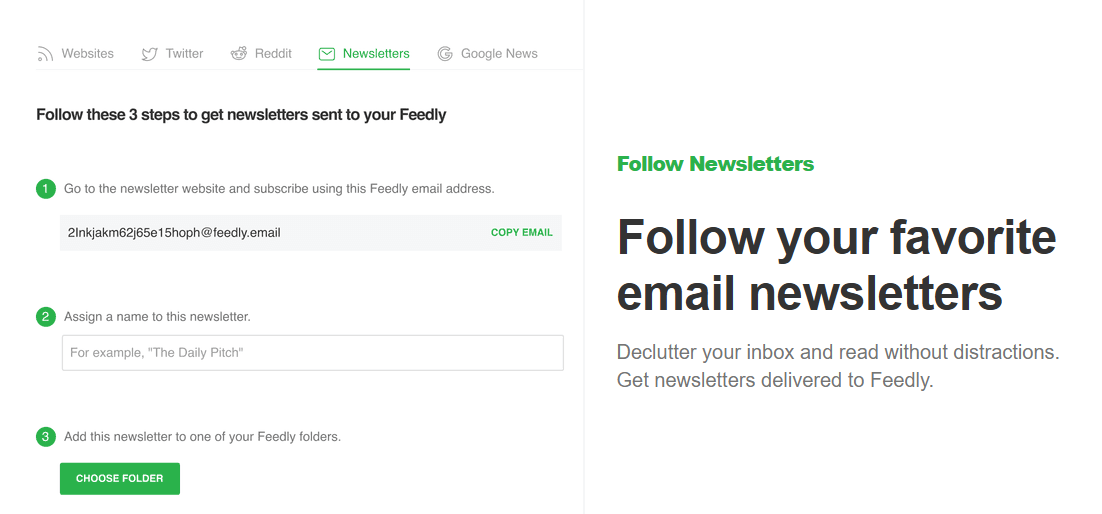Select the Newsletters tab label

[376, 54]
